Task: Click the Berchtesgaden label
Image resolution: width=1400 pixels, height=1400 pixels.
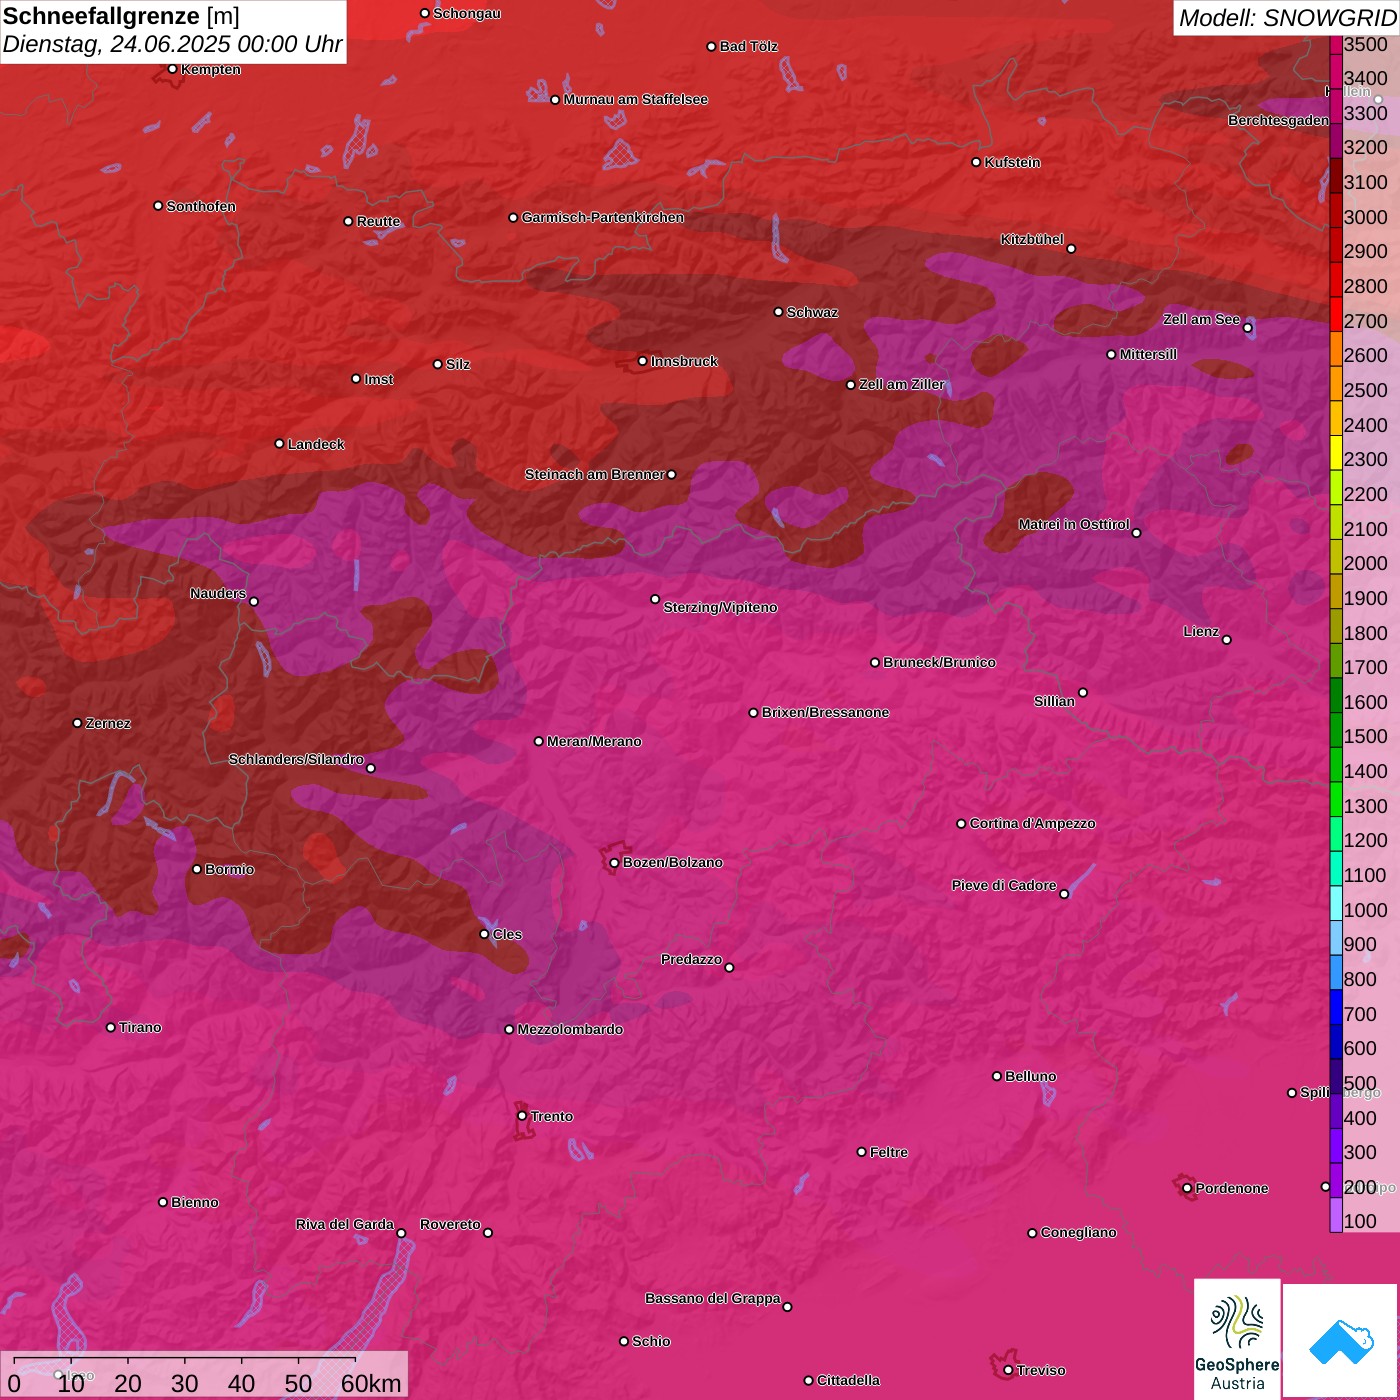Action: (x=1278, y=120)
